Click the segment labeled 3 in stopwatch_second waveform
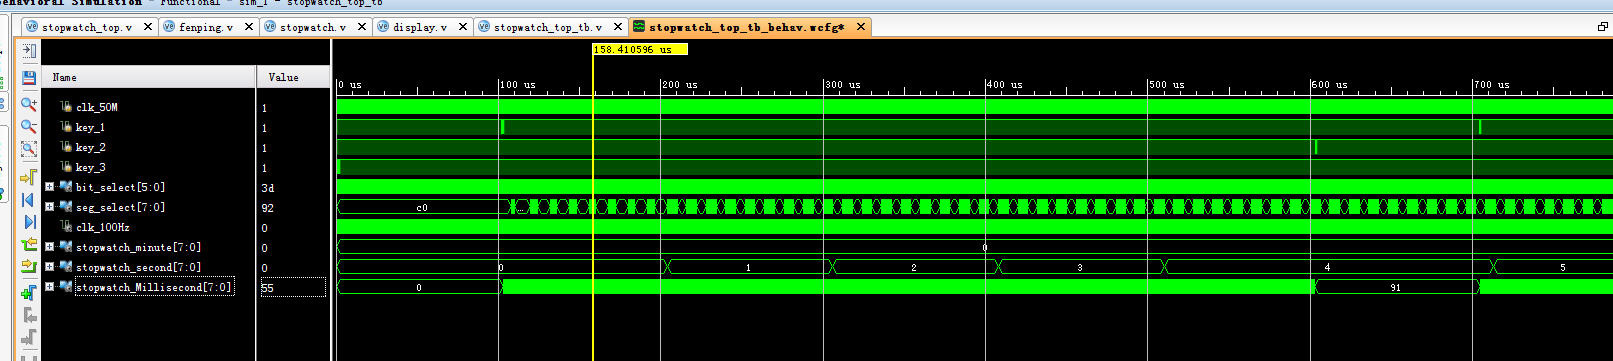1613x361 pixels. (x=1080, y=267)
